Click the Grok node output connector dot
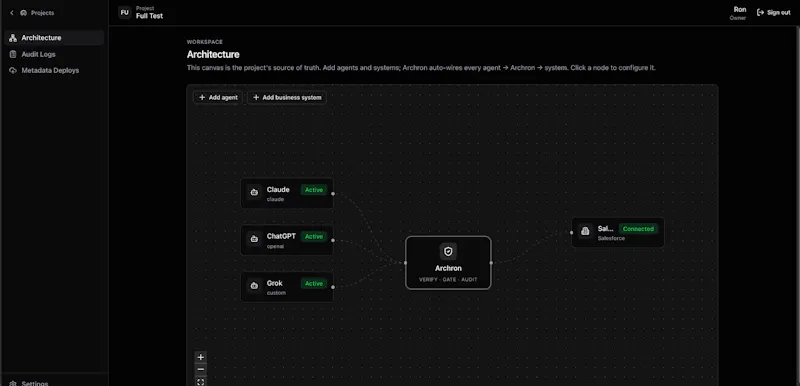800x386 pixels. pyautogui.click(x=333, y=287)
